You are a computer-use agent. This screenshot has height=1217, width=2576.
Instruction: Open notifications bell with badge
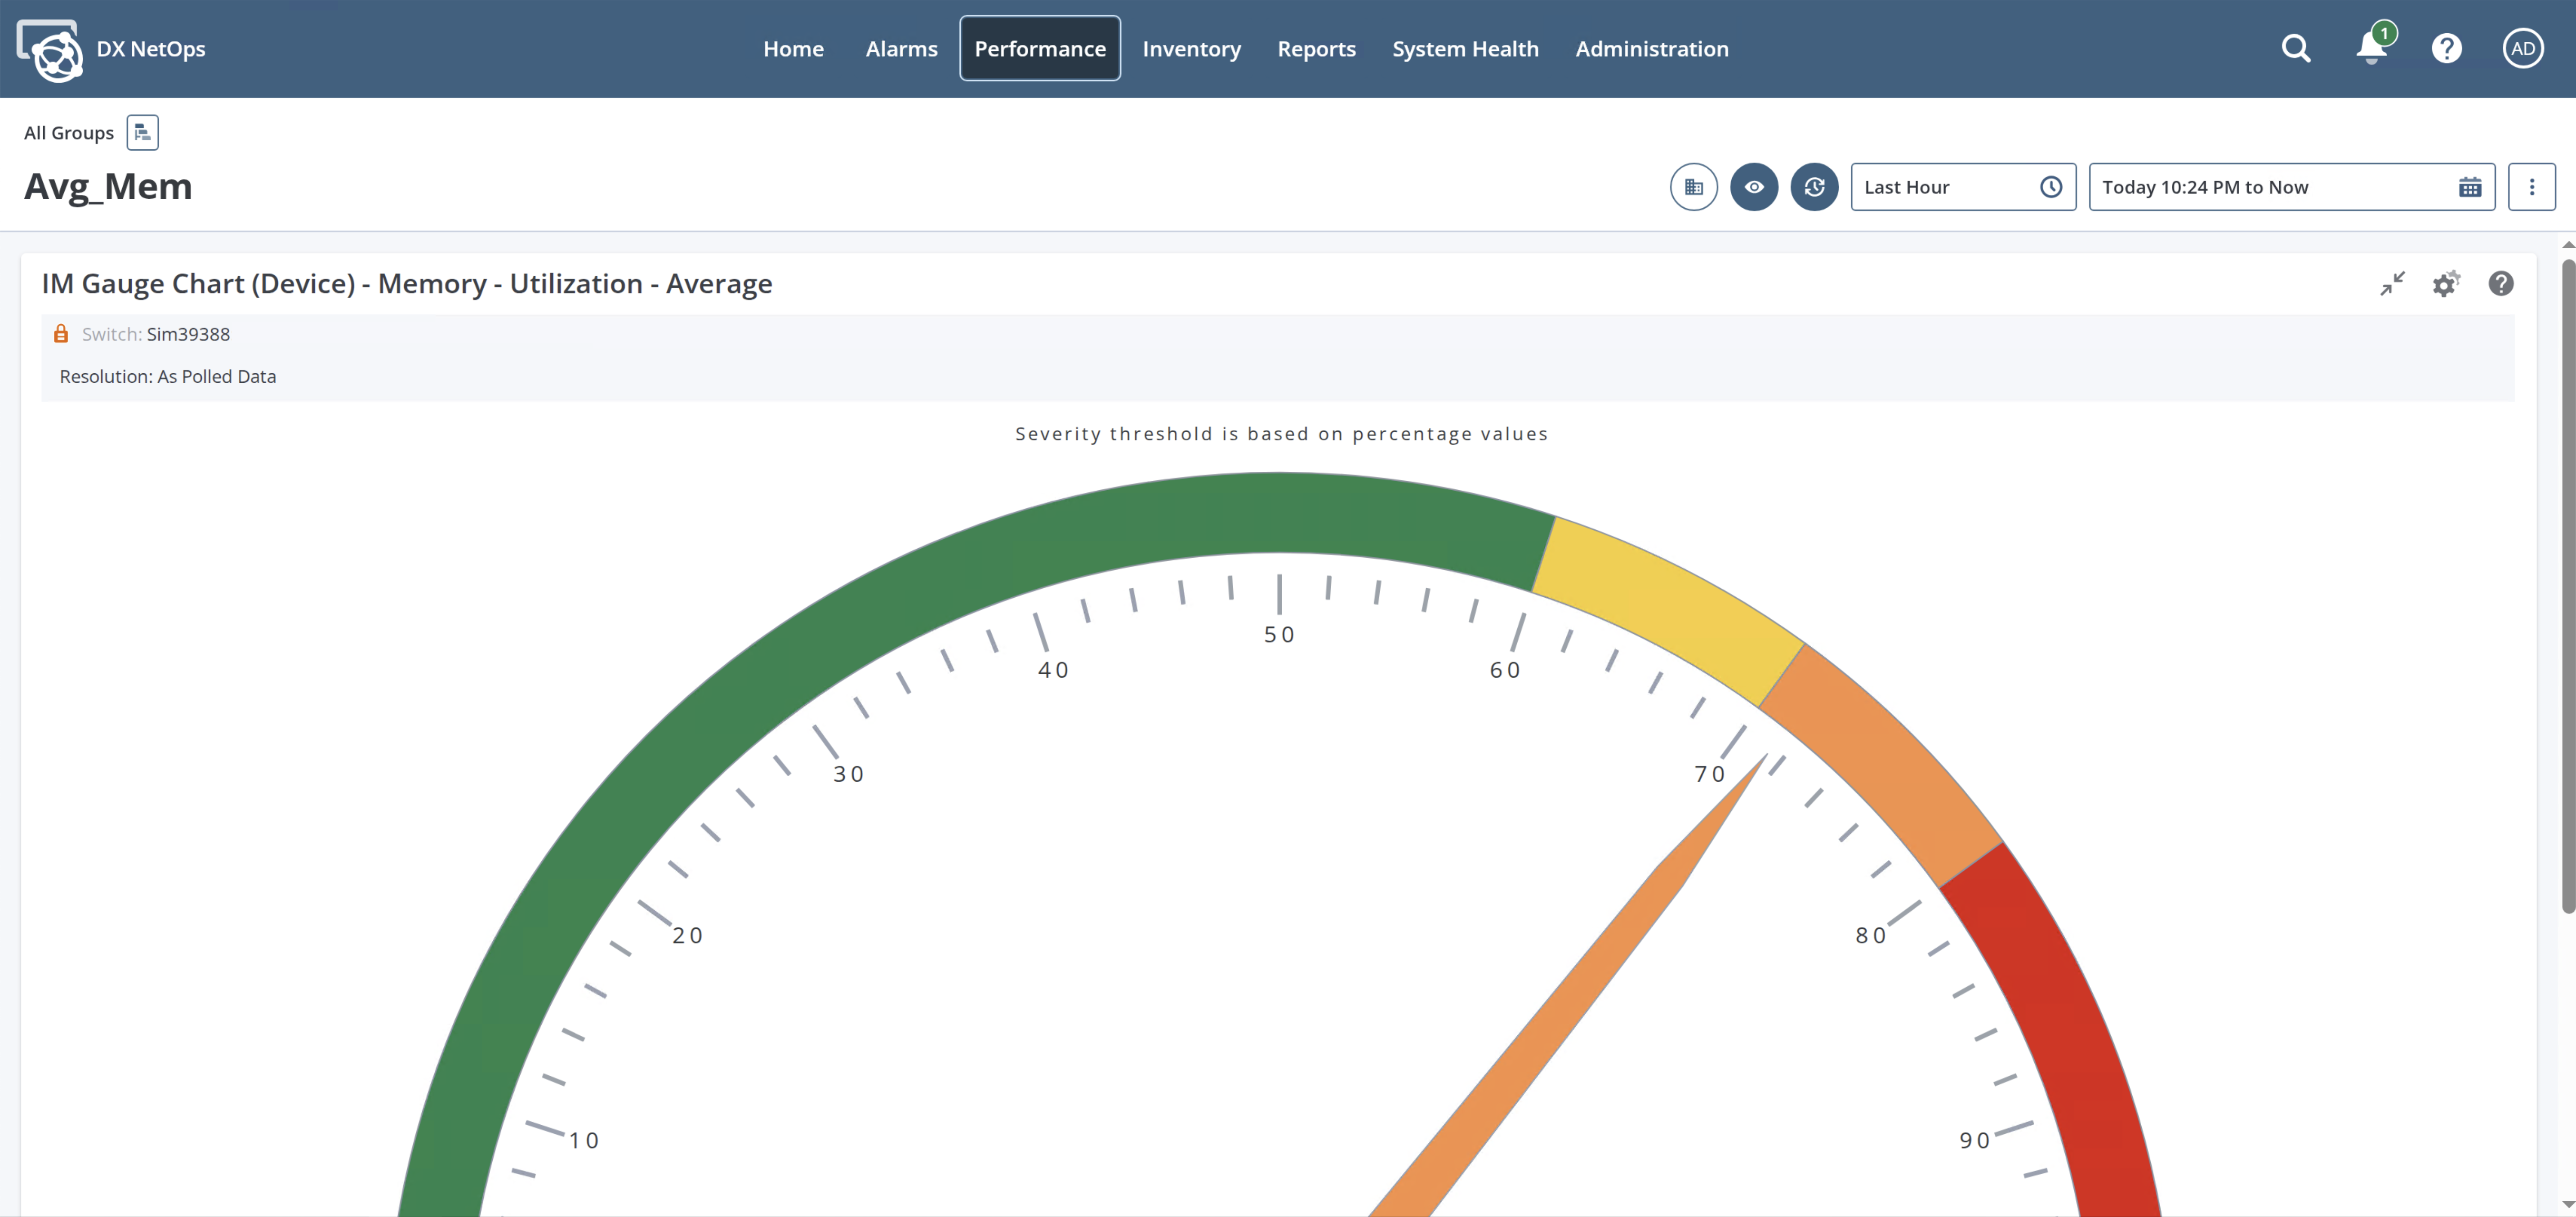[x=2371, y=47]
